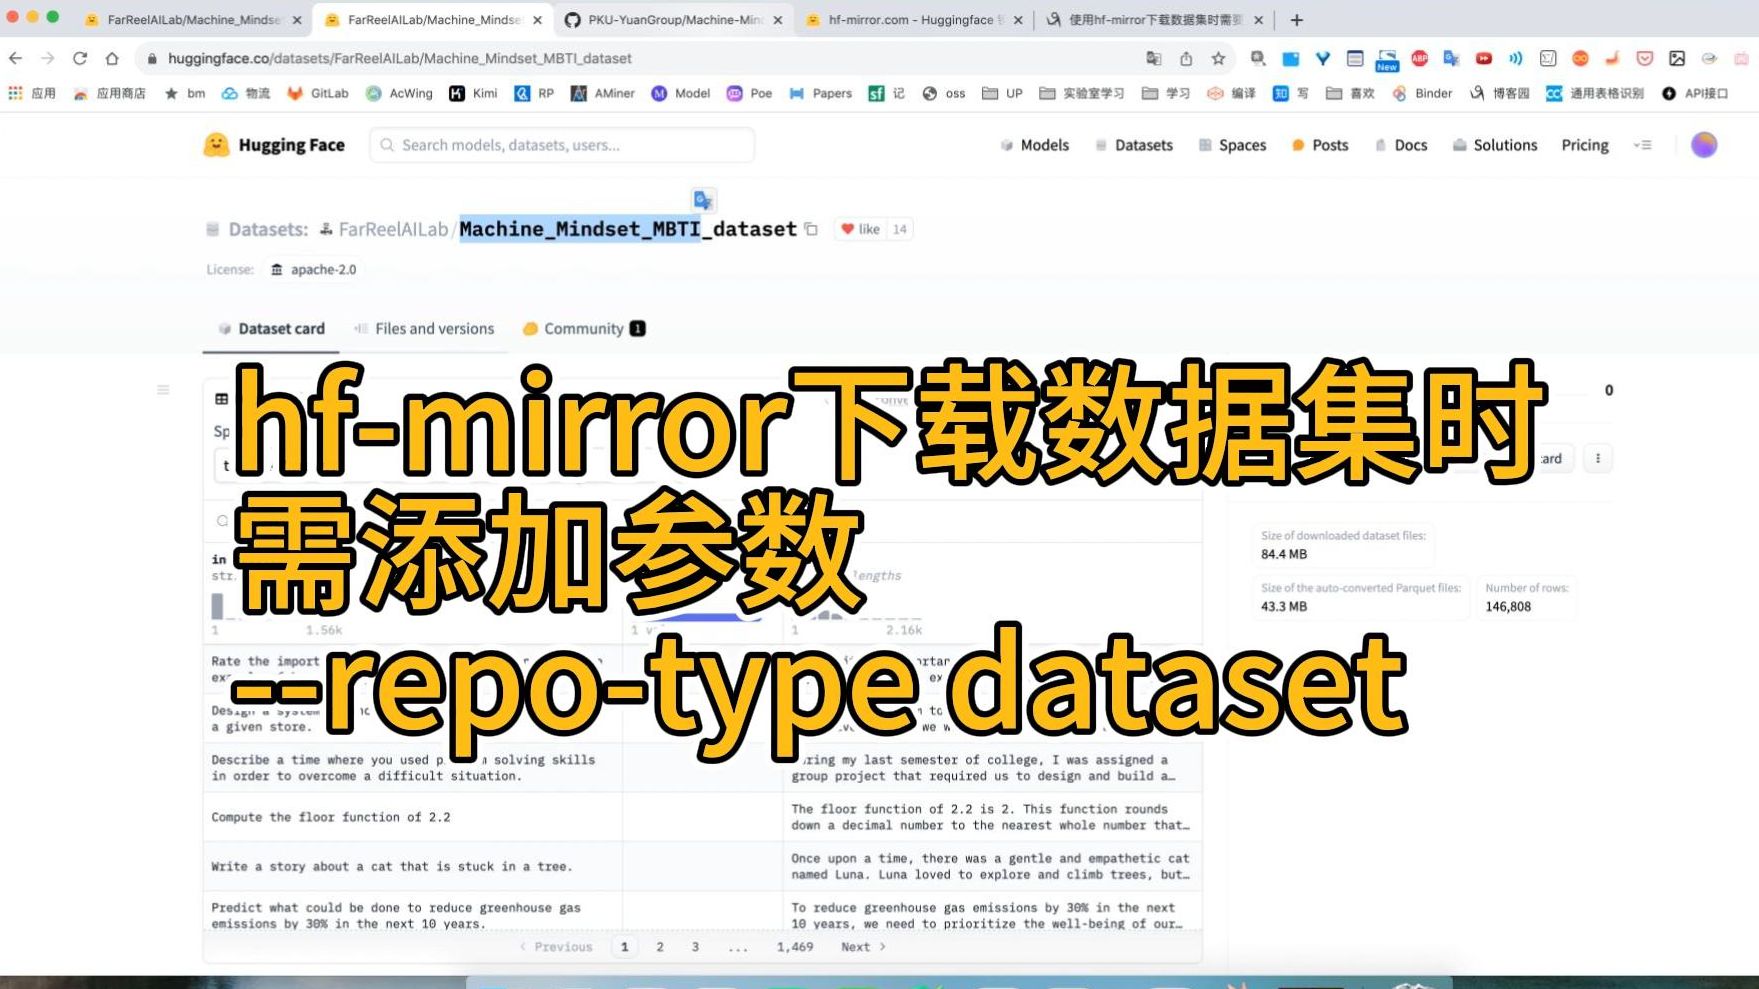Image resolution: width=1759 pixels, height=989 pixels.
Task: Click the apache-2.0 license tag
Action: pyautogui.click(x=313, y=270)
